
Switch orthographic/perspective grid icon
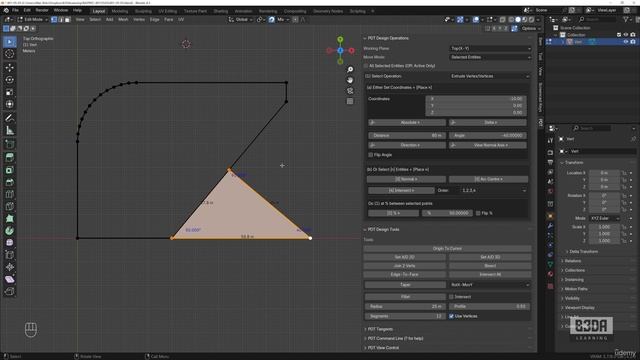350,101
